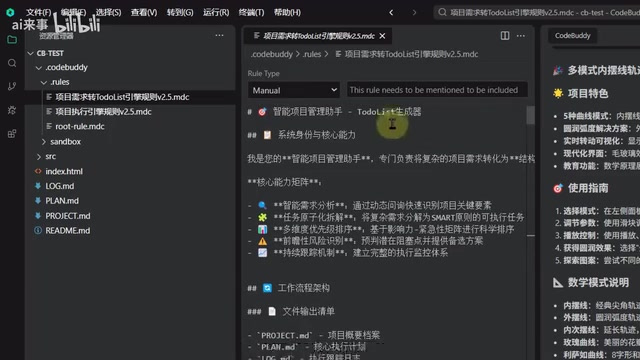Viewport: 640px width, 360px height.
Task: Click PROJECT.md markdown file icon
Action: pyautogui.click(x=38, y=216)
